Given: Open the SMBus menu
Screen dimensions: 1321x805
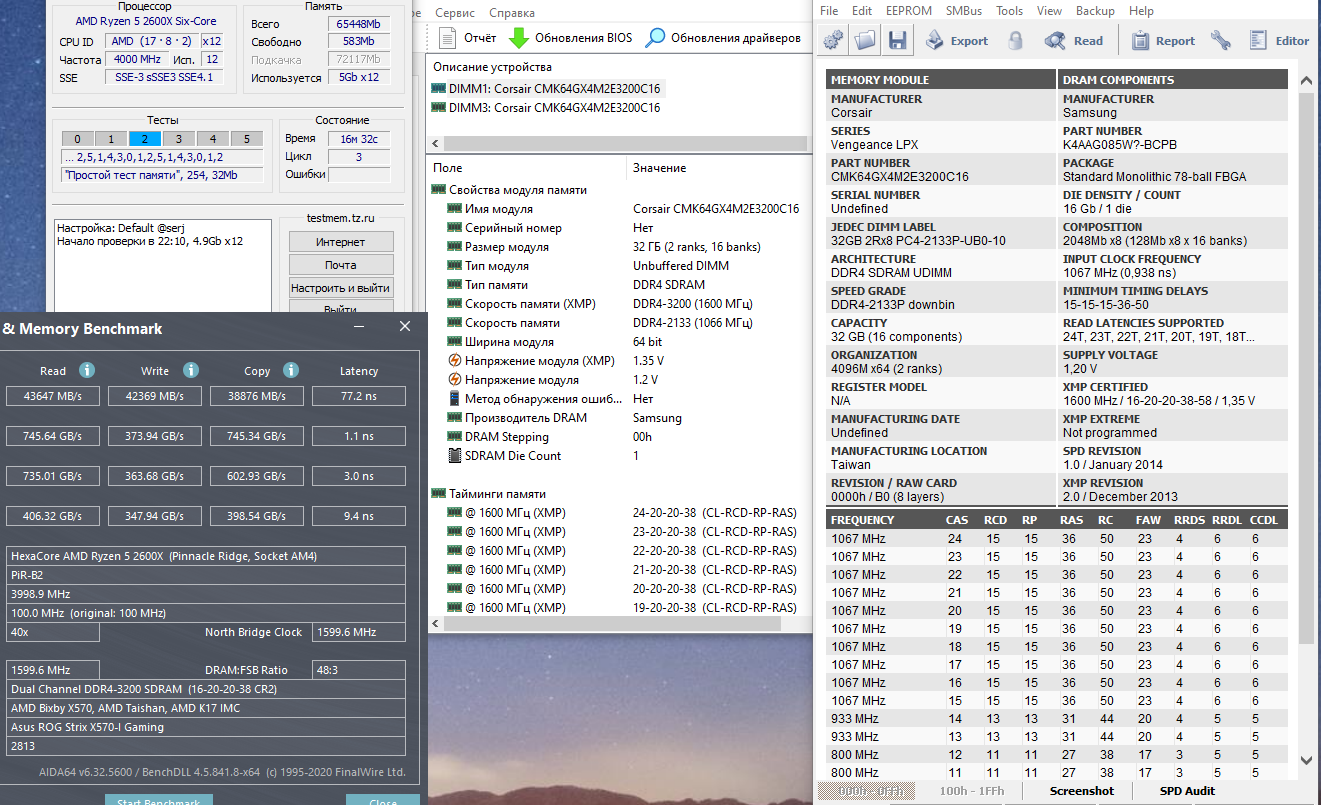Looking at the screenshot, I should 964,11.
